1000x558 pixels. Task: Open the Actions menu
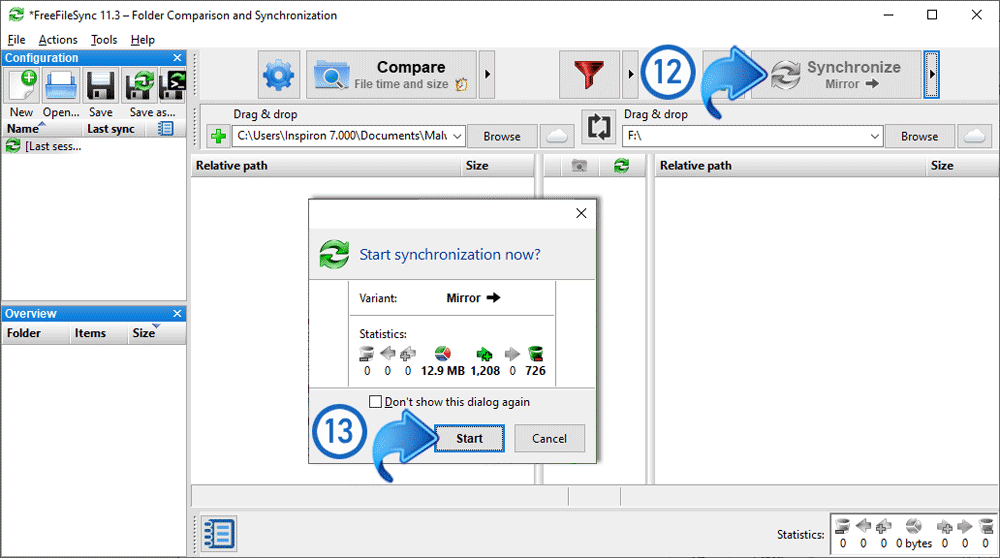click(x=58, y=40)
